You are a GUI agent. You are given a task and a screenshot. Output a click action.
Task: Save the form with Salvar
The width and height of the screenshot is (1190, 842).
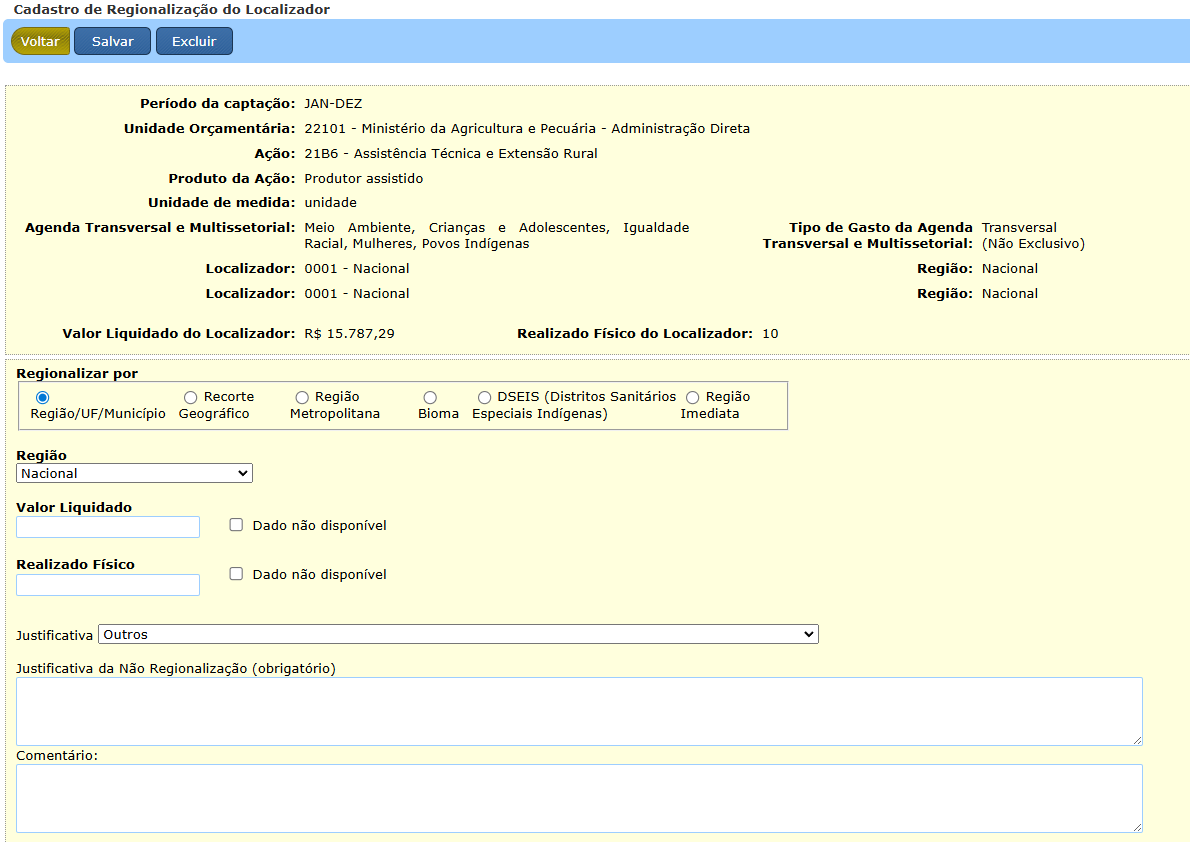click(x=112, y=41)
